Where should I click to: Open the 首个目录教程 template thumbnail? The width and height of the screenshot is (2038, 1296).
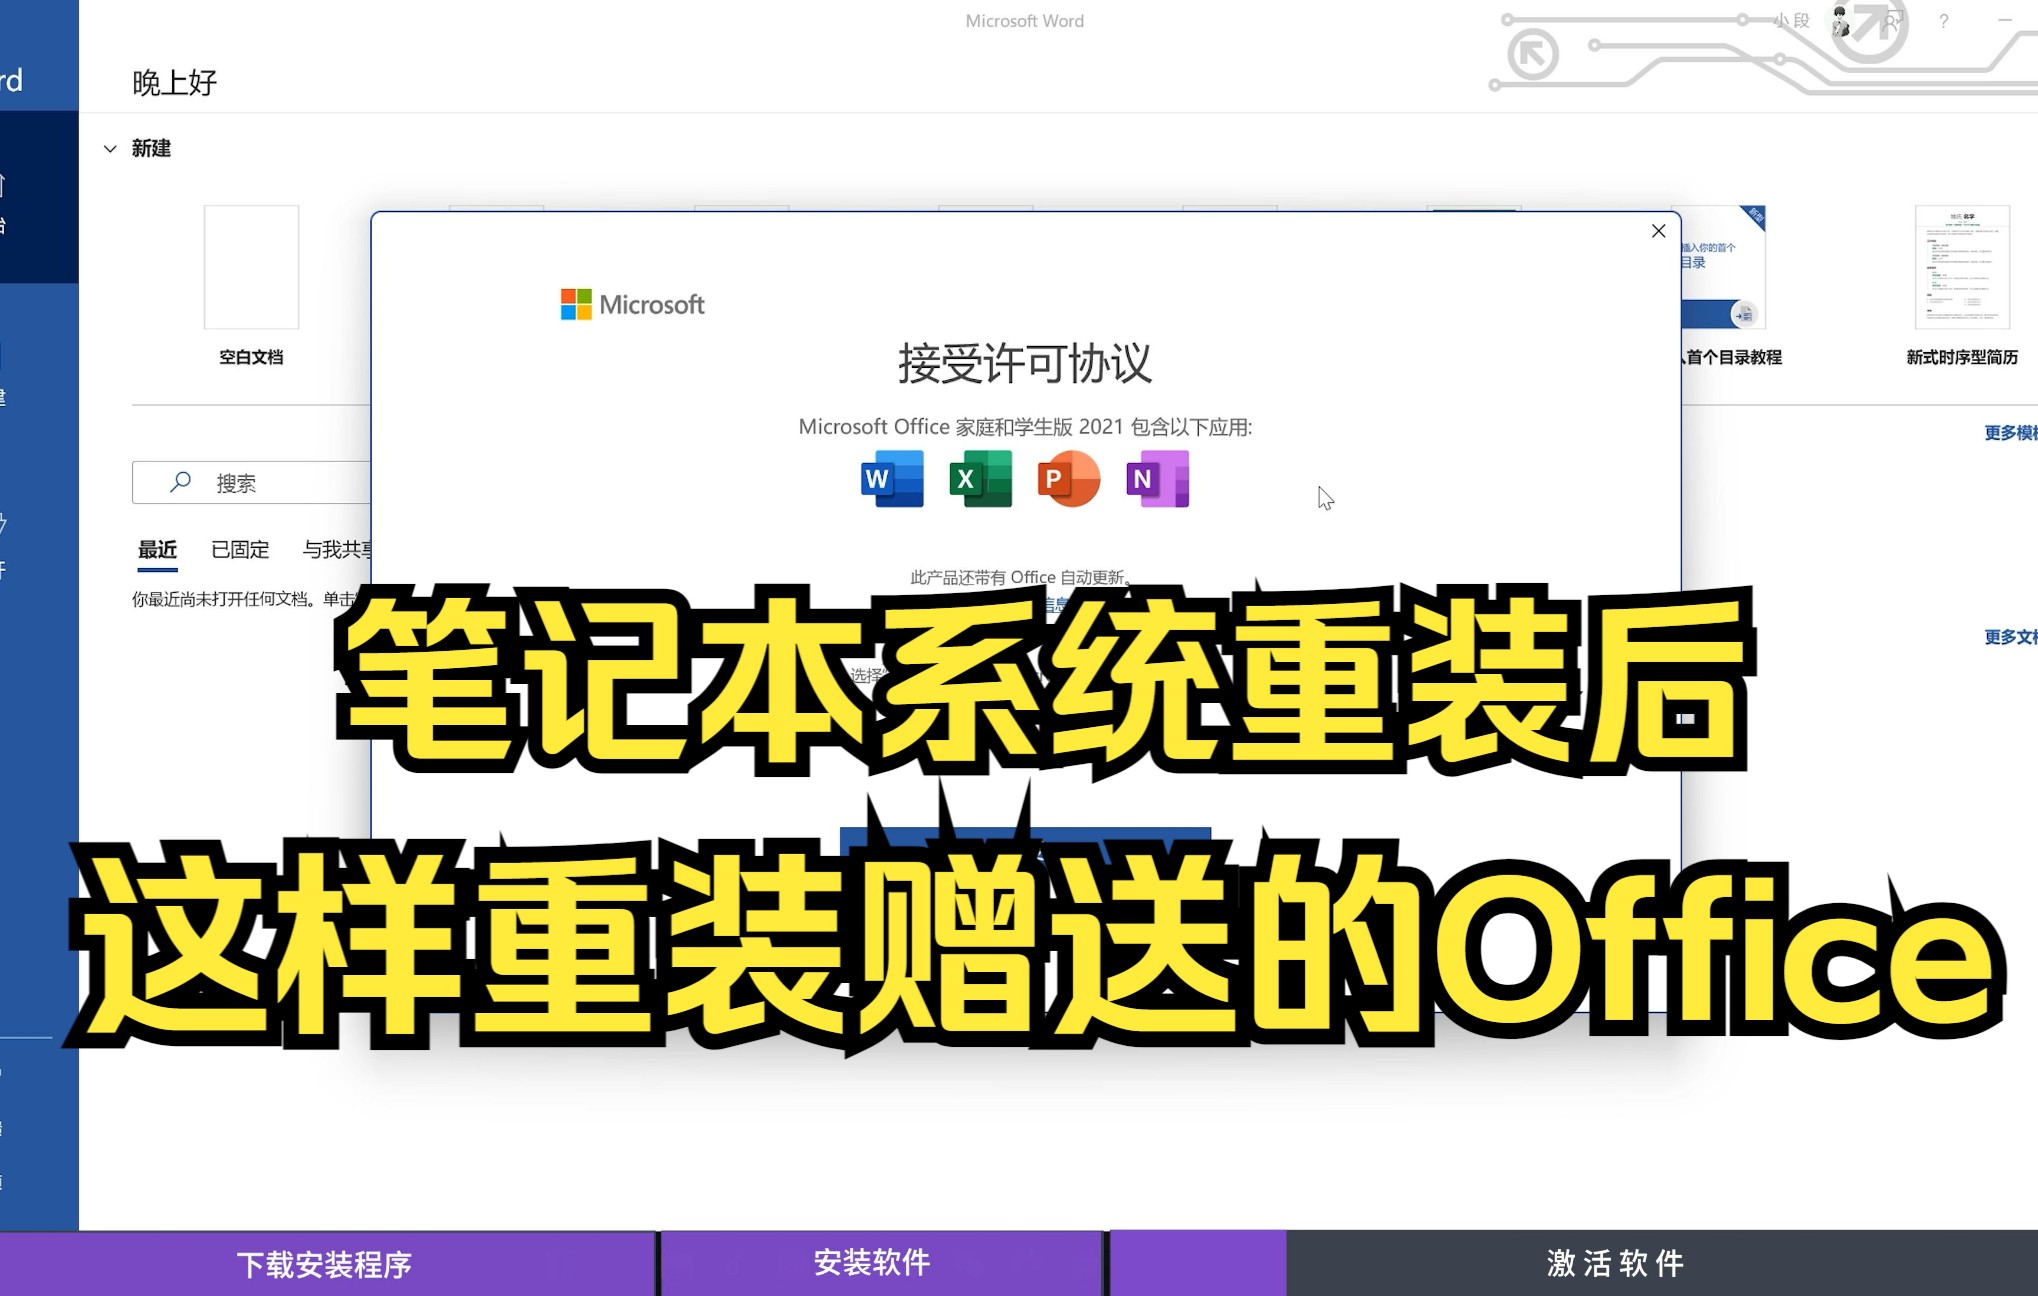pos(1724,267)
